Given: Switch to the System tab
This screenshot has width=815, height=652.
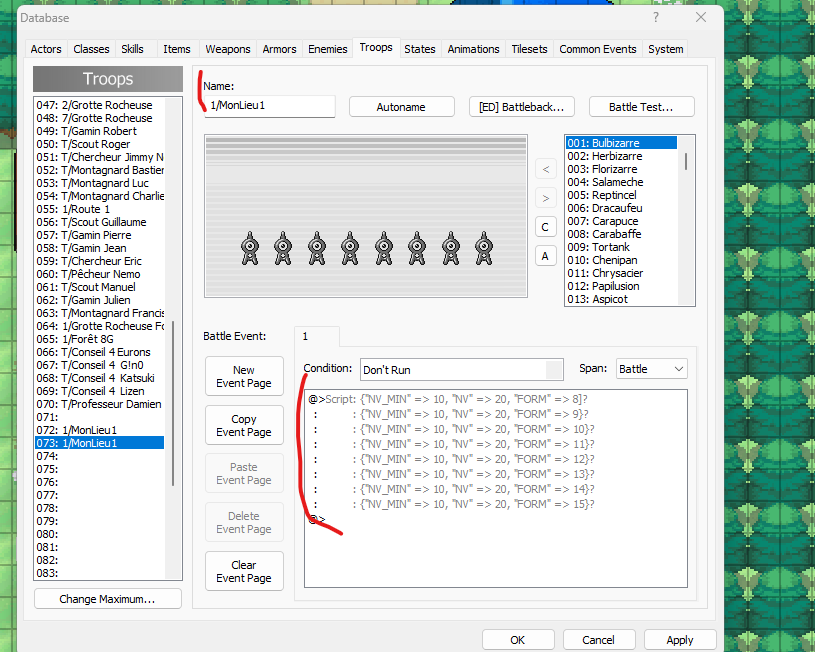Looking at the screenshot, I should [665, 49].
